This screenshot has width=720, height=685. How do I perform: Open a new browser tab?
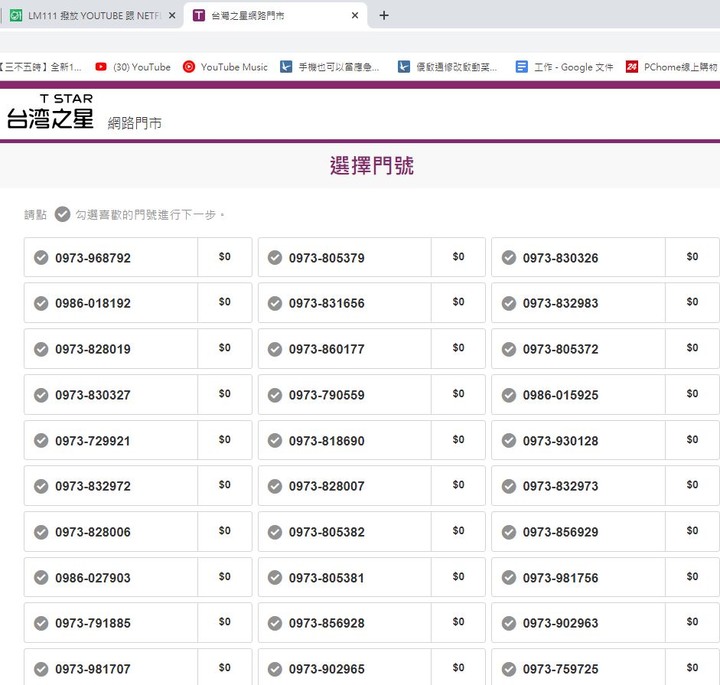point(384,16)
